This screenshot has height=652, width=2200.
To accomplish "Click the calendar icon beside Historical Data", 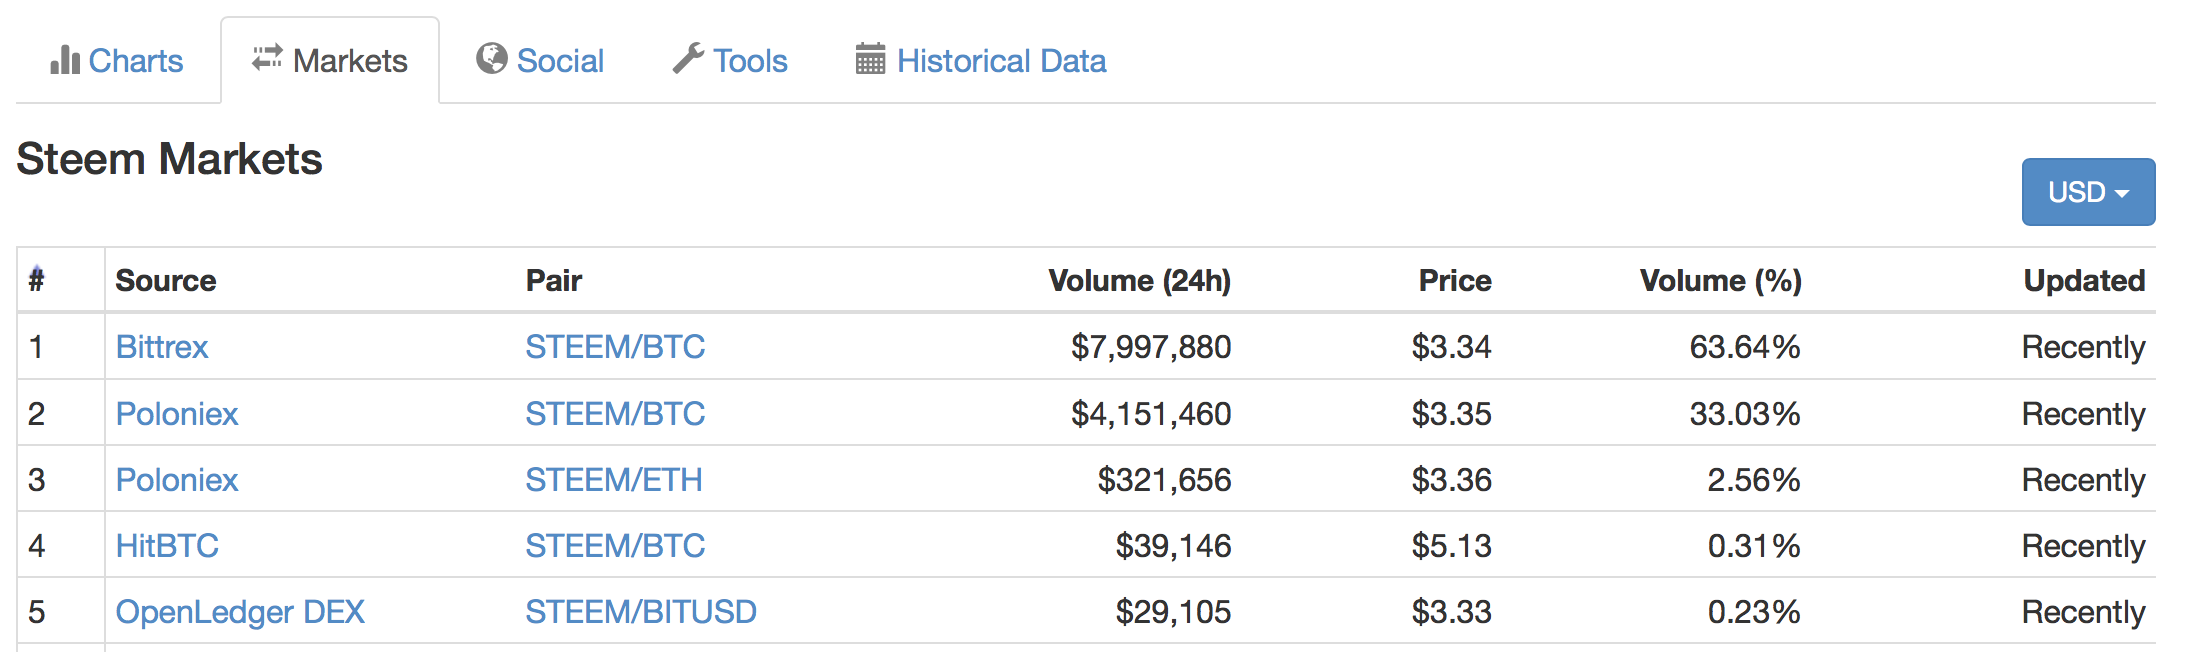I will pyautogui.click(x=870, y=59).
